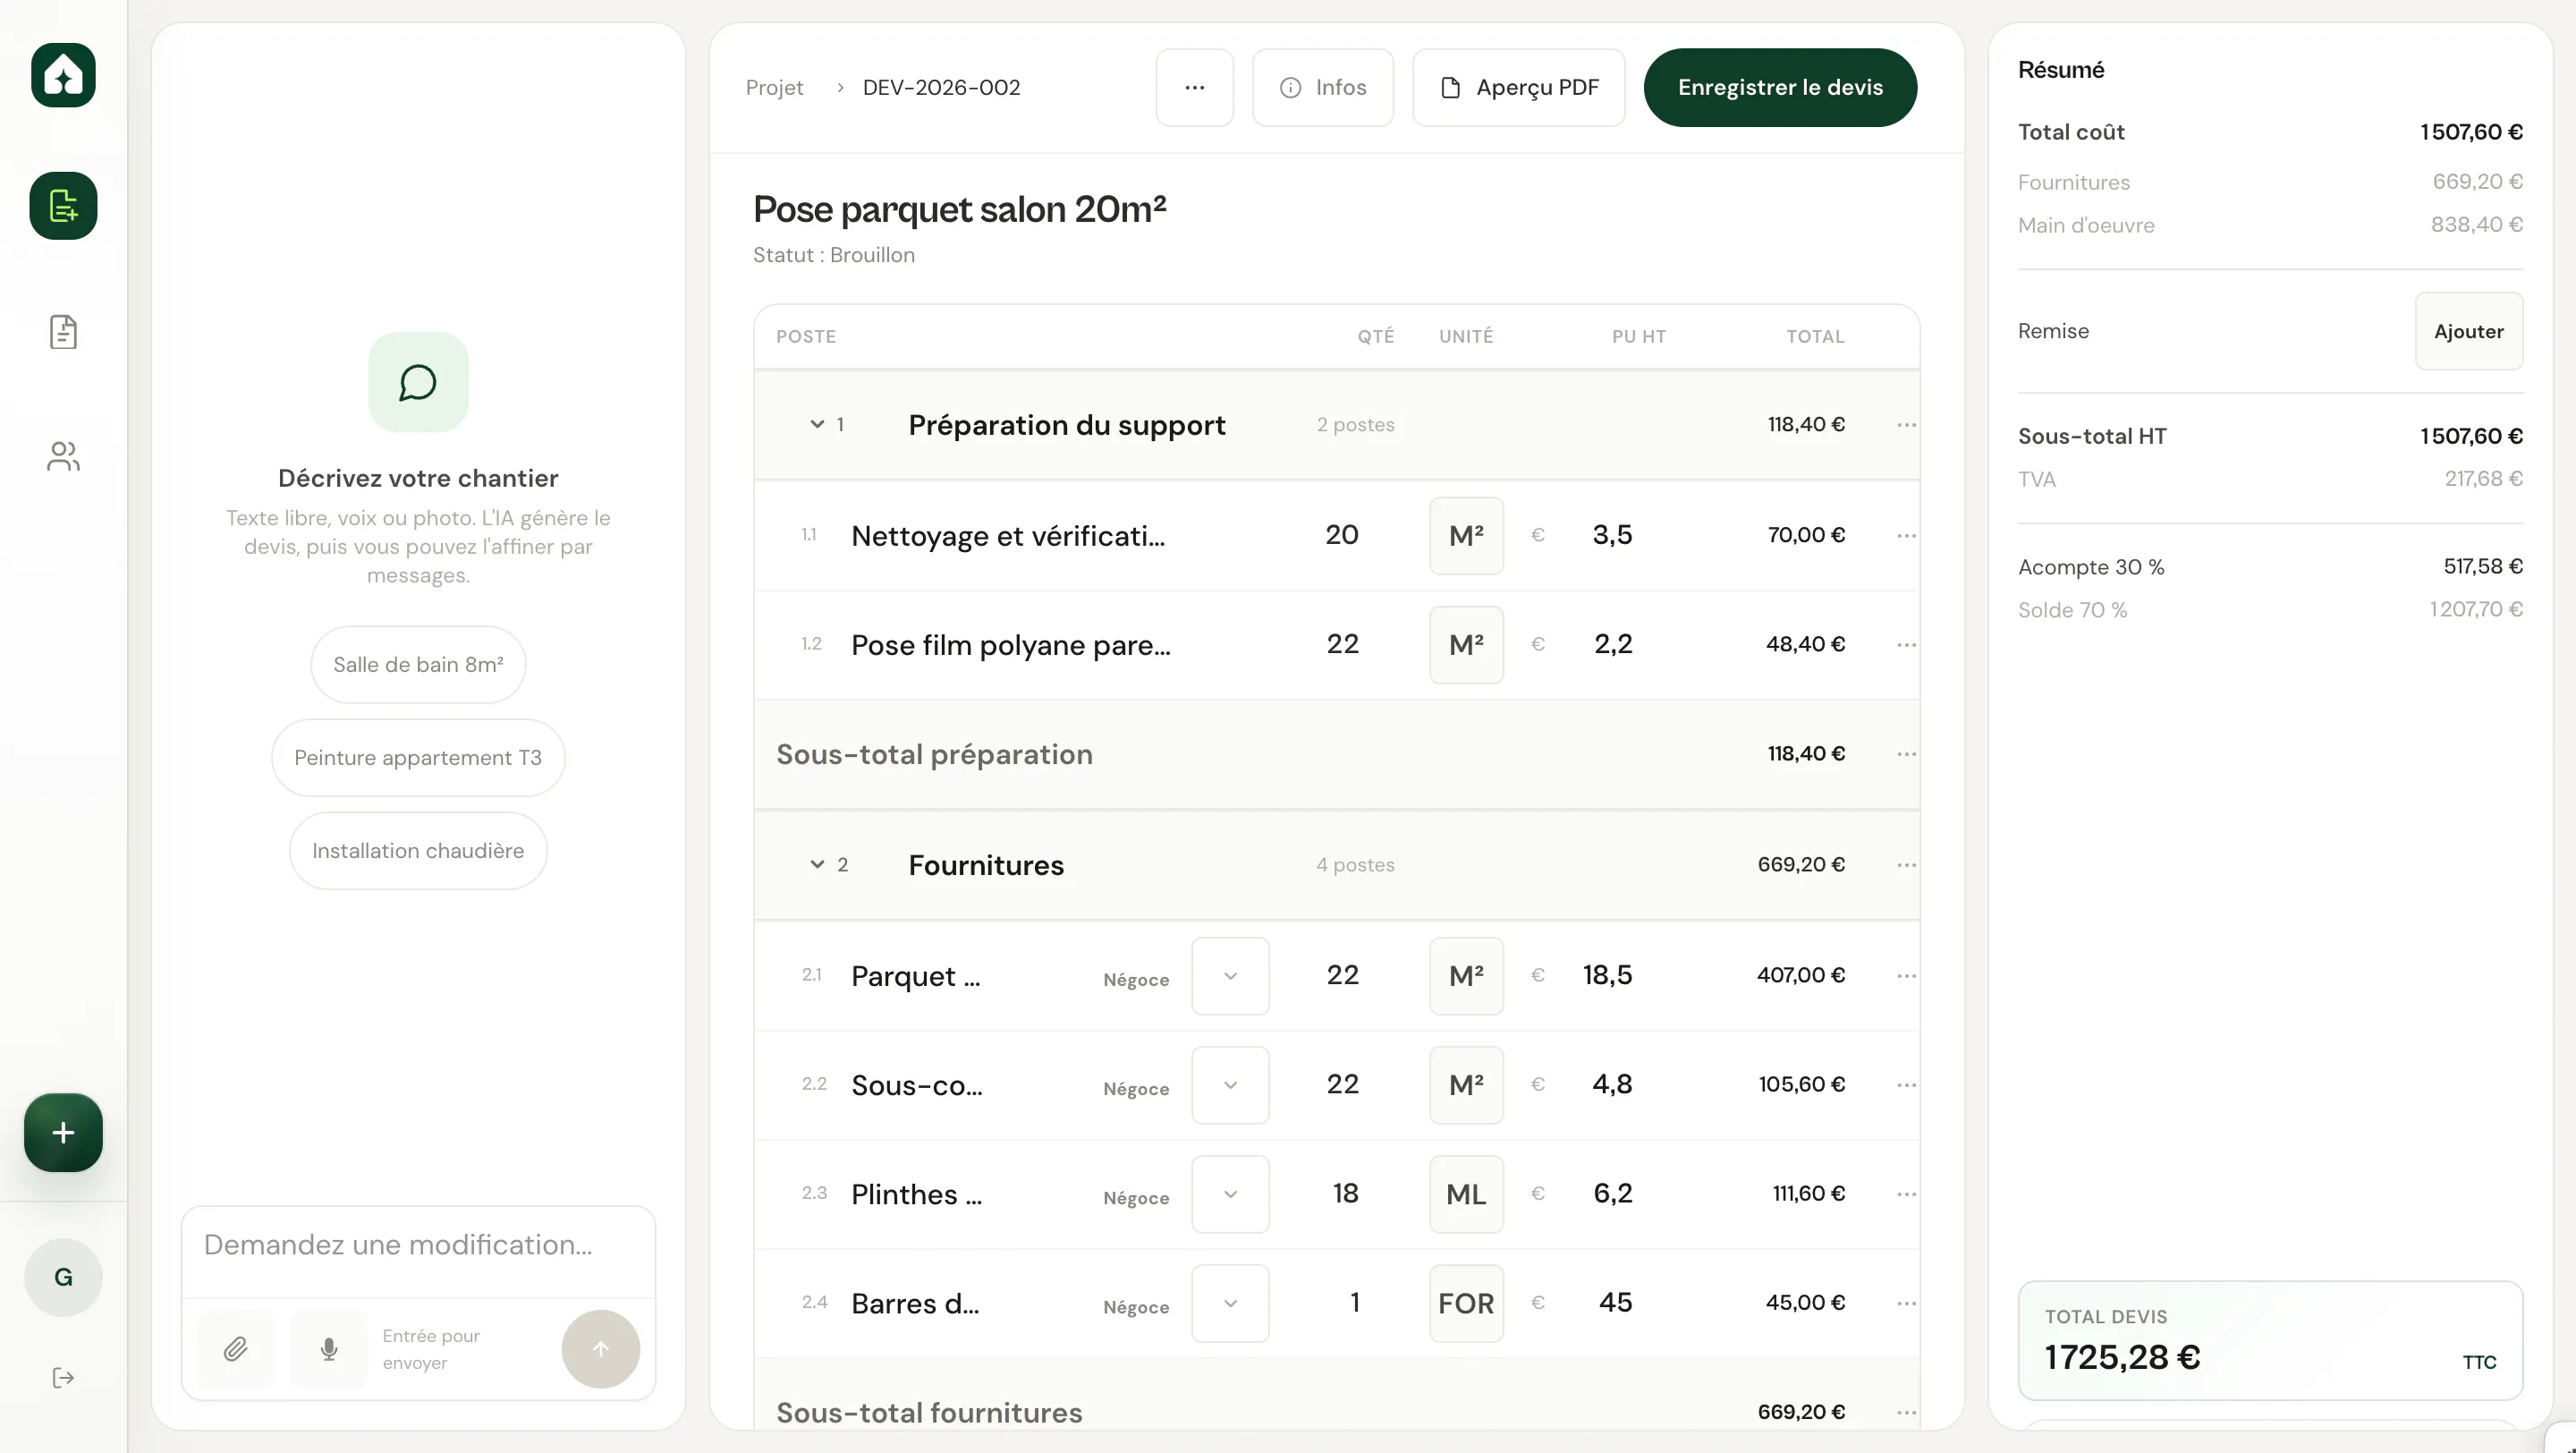Image resolution: width=2576 pixels, height=1453 pixels.
Task: Click Enregistrer le devis
Action: (1780, 88)
